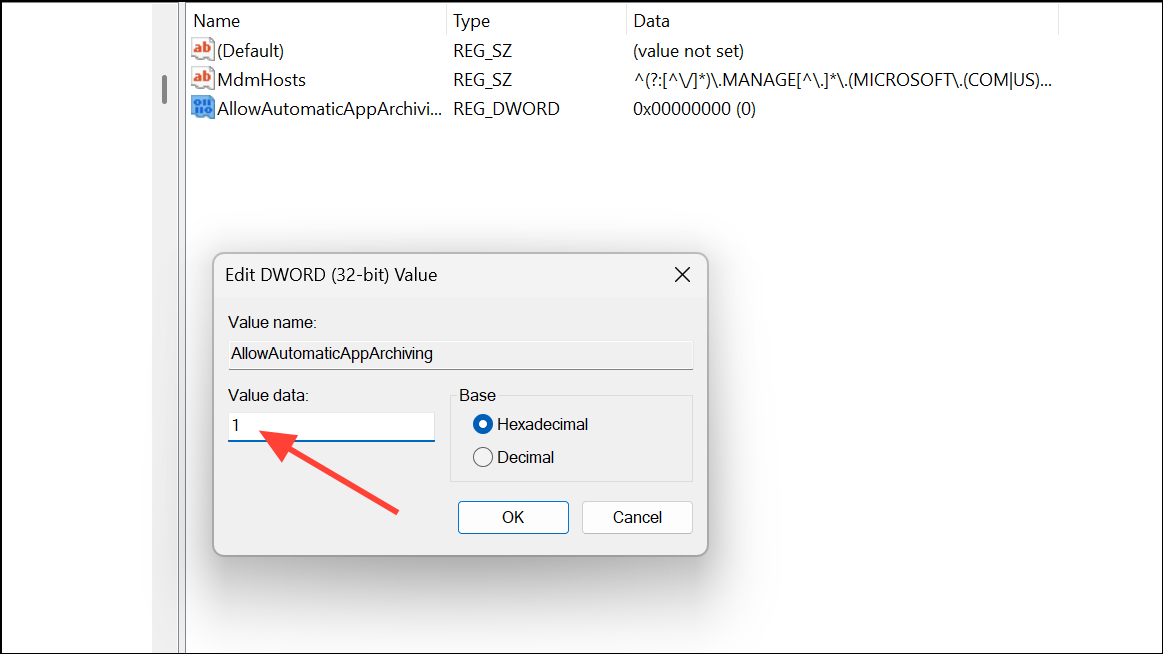Click the AllowAutomaticAppArchiving value name field

[x=460, y=354]
